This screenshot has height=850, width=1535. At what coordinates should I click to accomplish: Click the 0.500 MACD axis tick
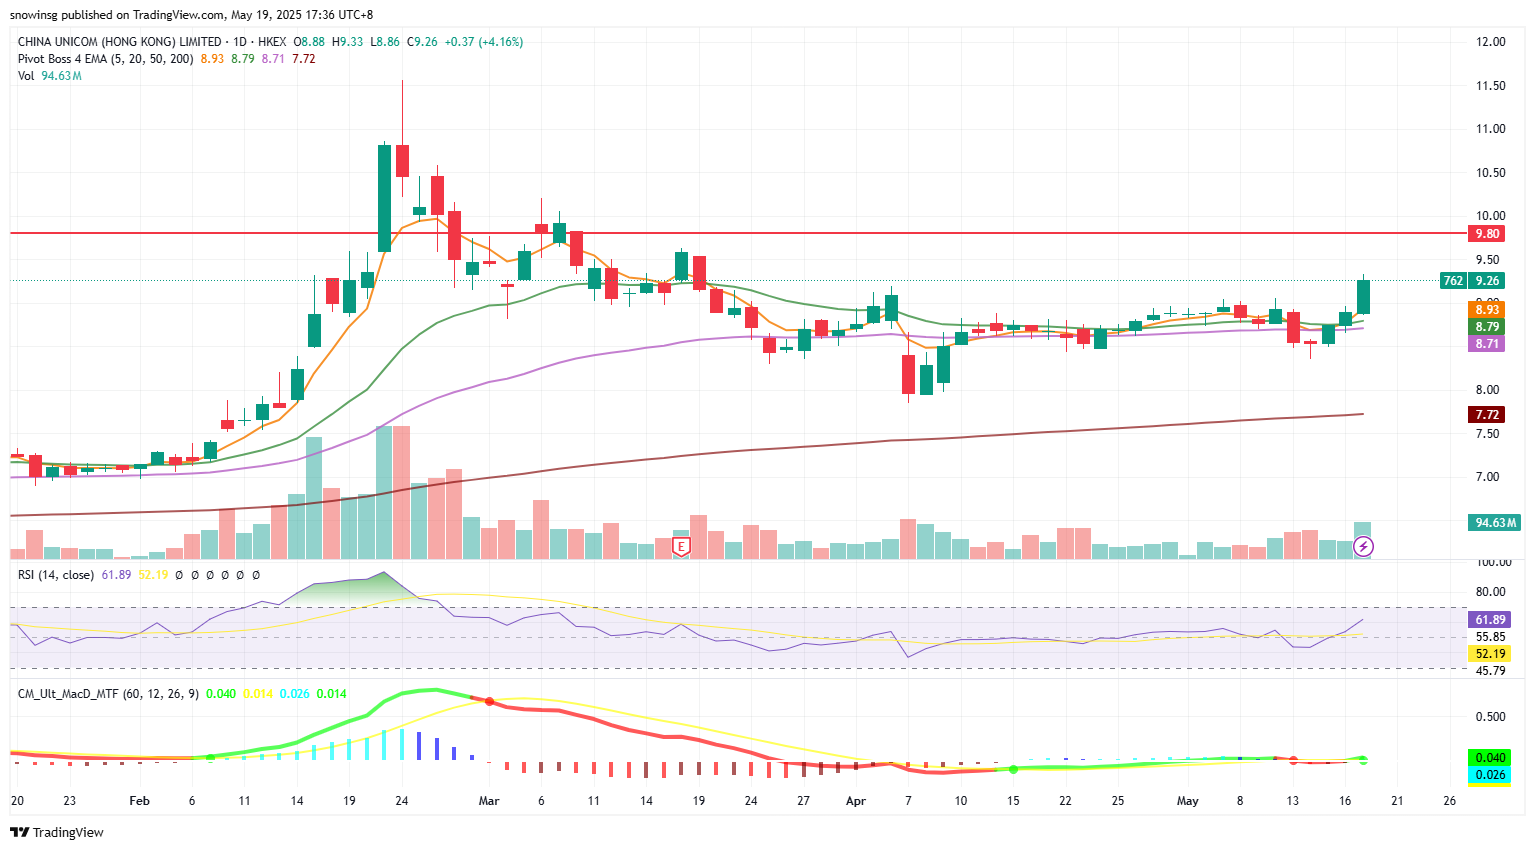click(1490, 717)
